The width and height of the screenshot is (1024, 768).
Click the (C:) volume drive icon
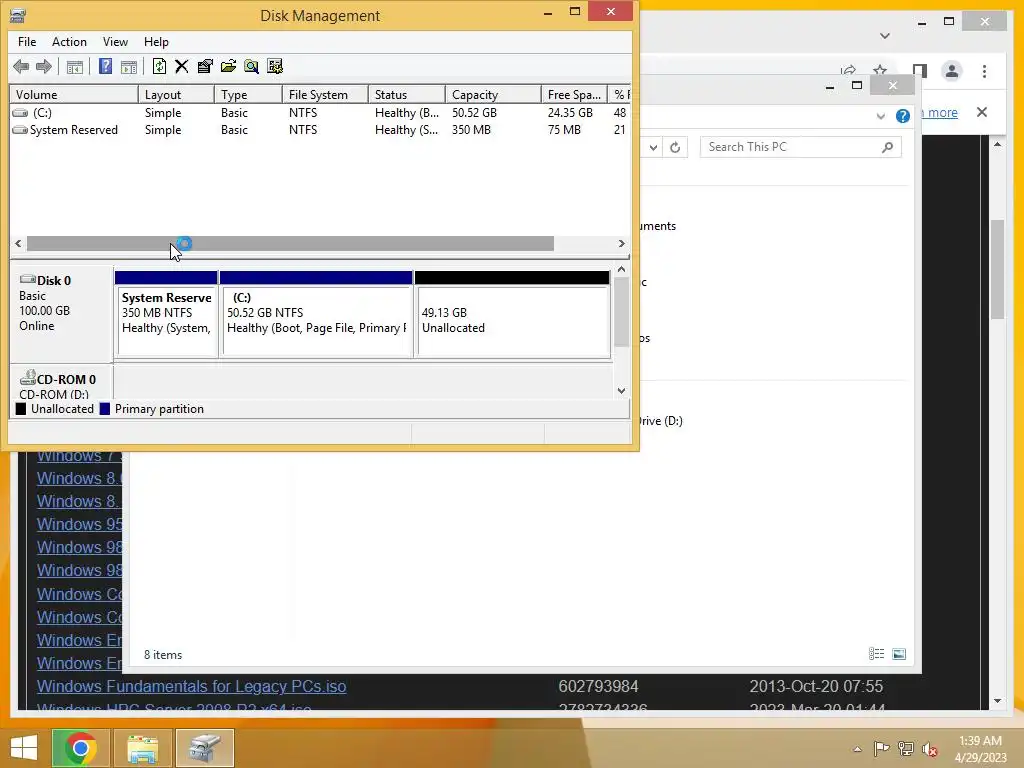[x=20, y=113]
